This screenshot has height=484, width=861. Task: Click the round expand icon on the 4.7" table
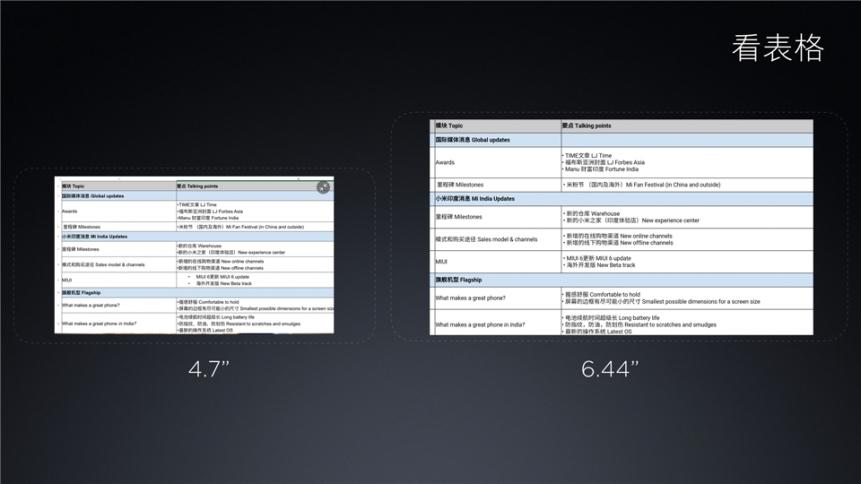click(323, 187)
